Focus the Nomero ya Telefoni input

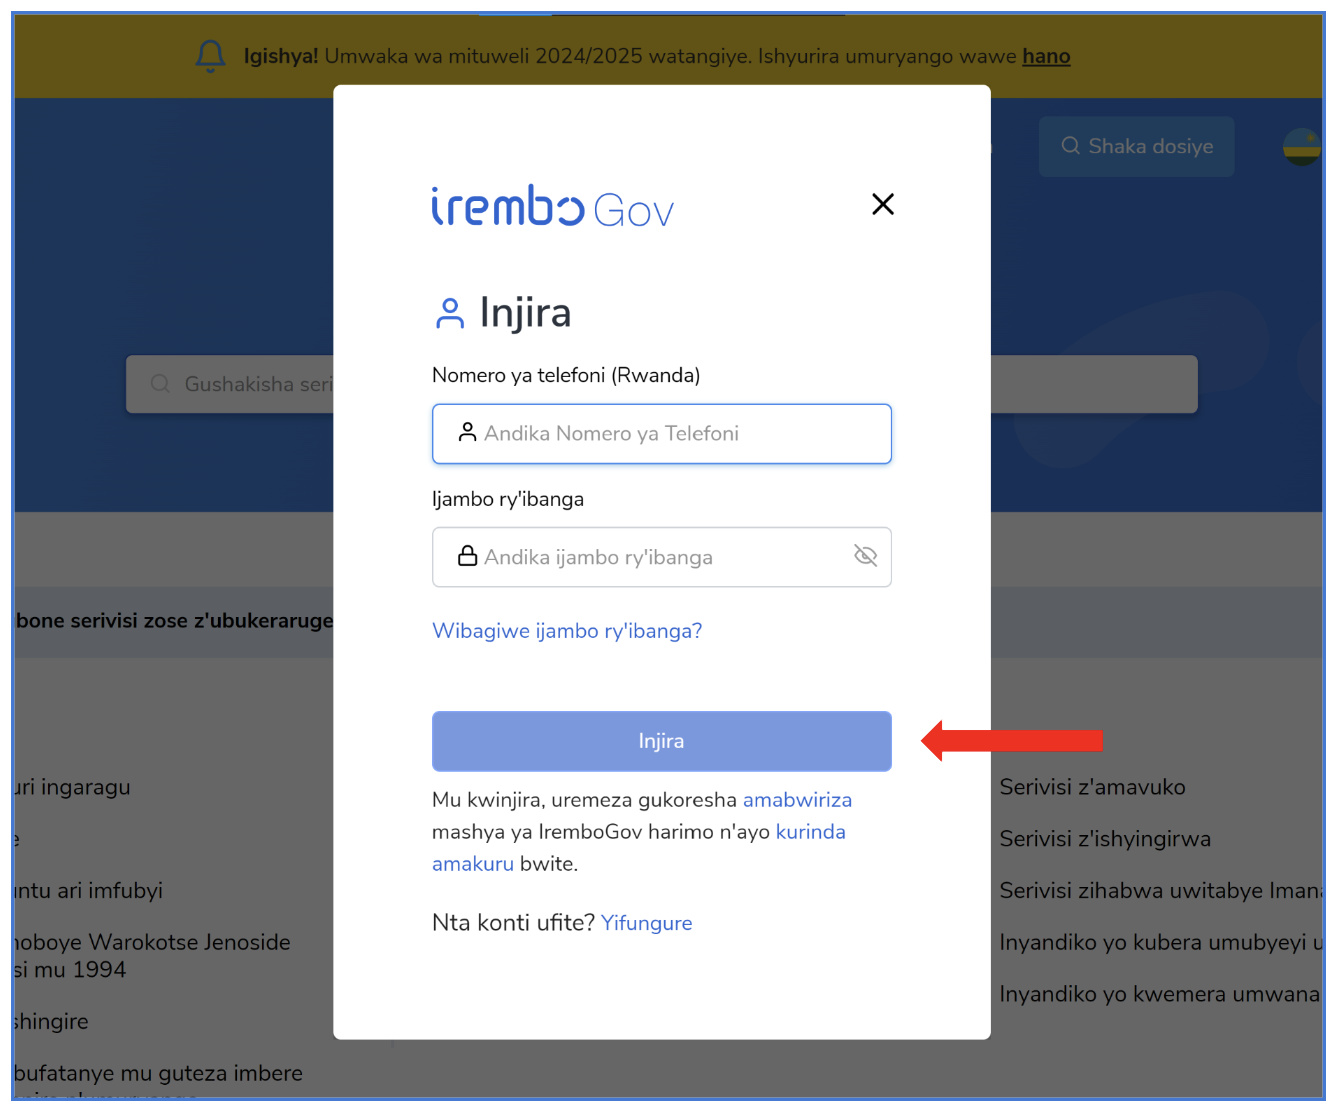click(x=661, y=434)
